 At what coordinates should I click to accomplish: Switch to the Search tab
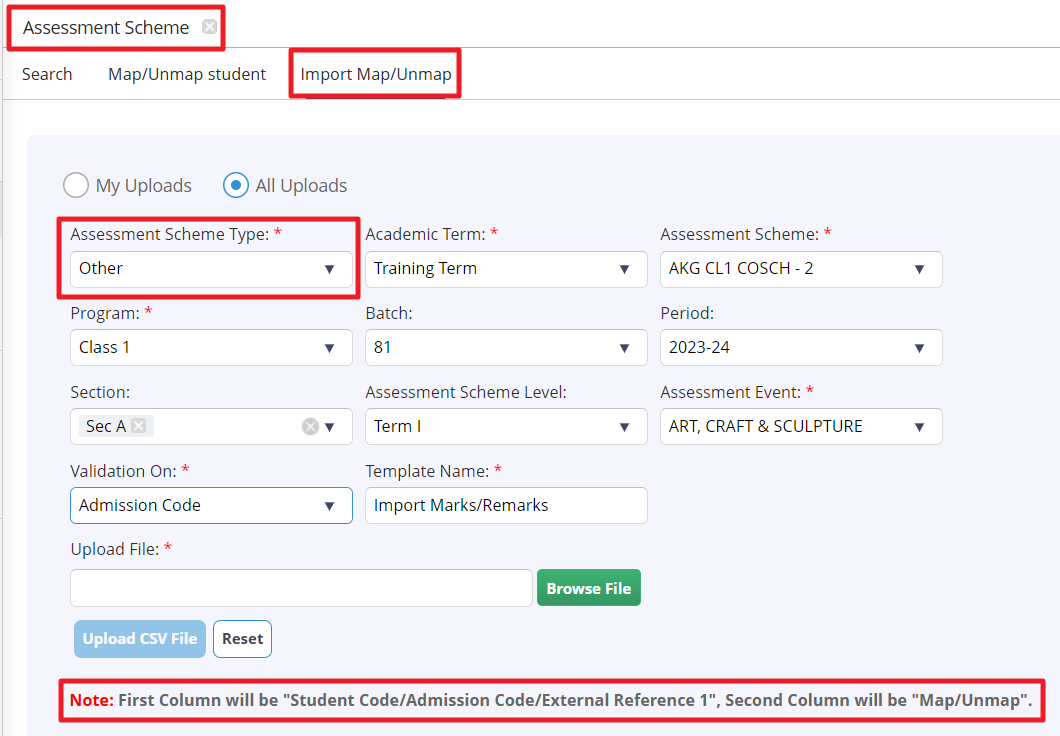pyautogui.click(x=47, y=74)
